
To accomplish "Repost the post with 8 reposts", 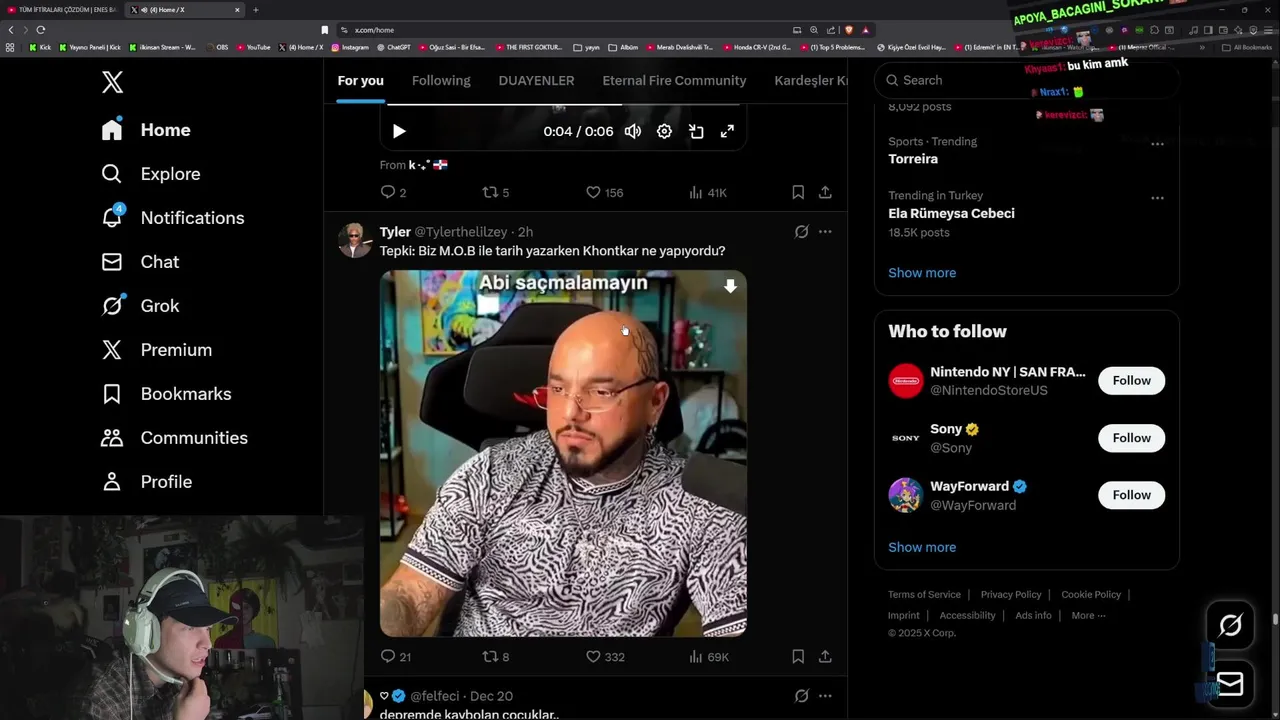I will tap(496, 657).
